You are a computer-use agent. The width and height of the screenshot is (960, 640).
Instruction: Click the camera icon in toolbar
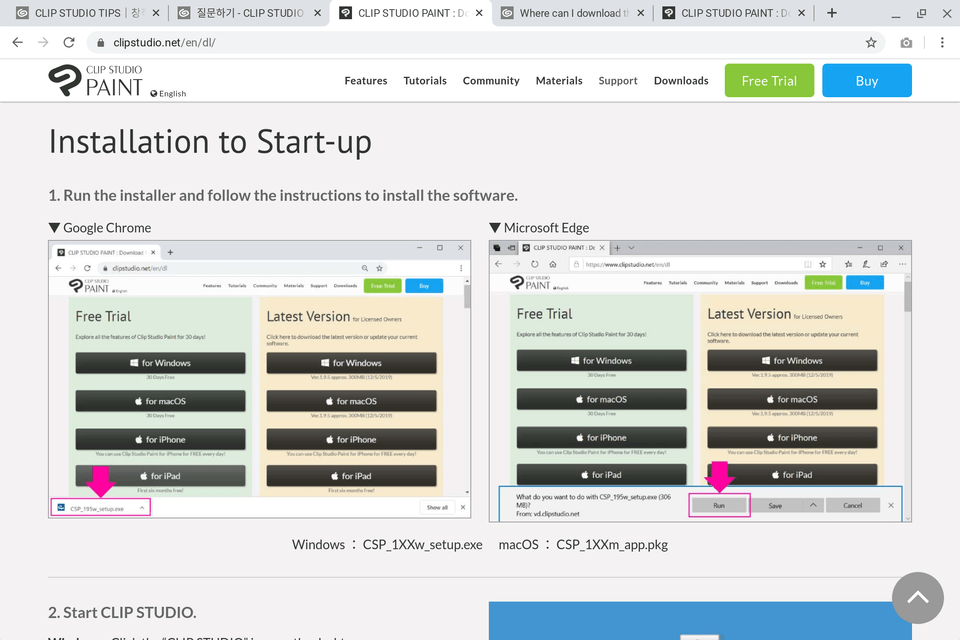(x=906, y=42)
